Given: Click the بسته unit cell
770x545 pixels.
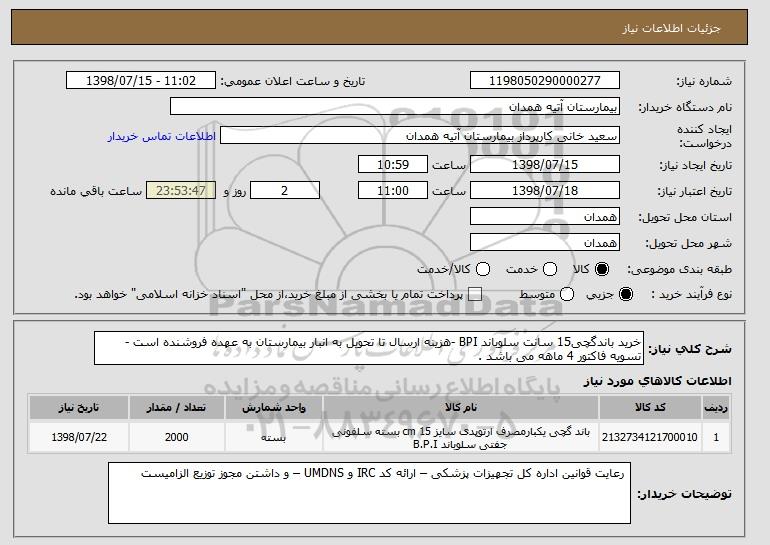Looking at the screenshot, I should [274, 437].
